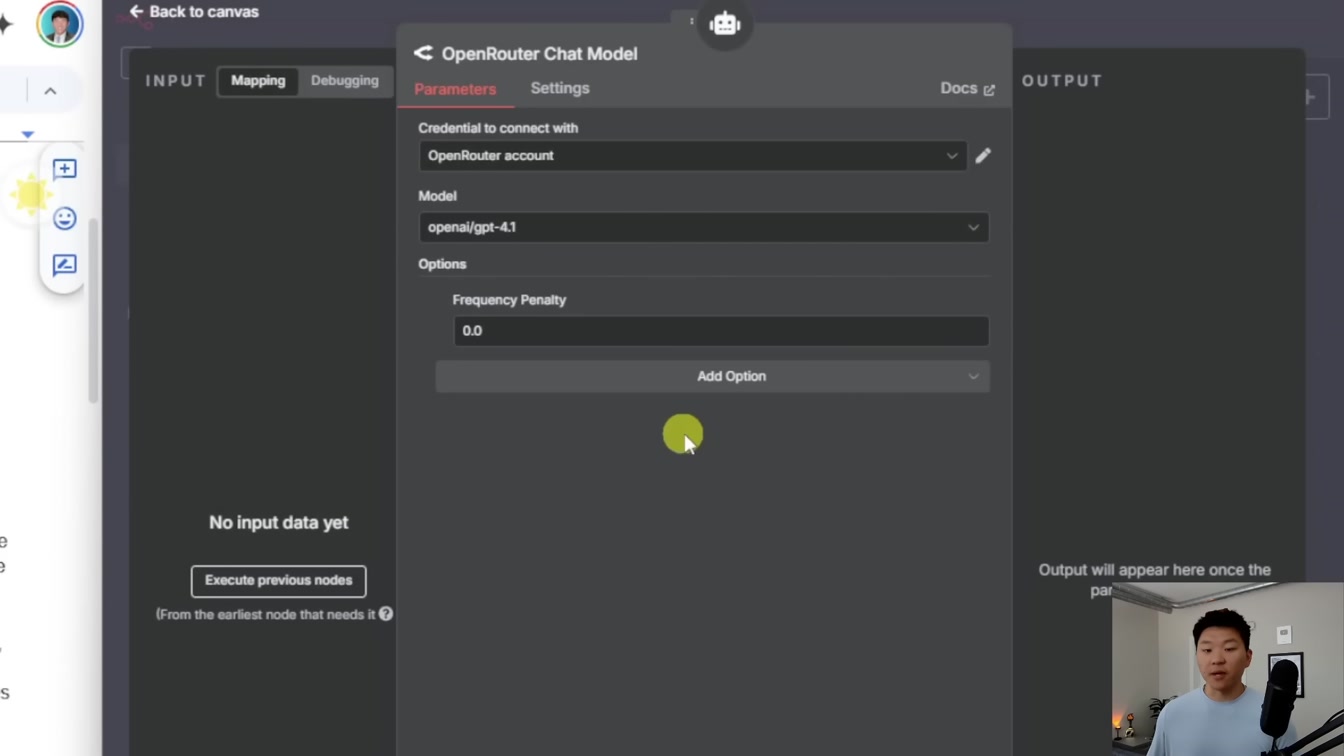Click the OpenRouter Chat Model title
Image resolution: width=1344 pixels, height=756 pixels.
[539, 54]
